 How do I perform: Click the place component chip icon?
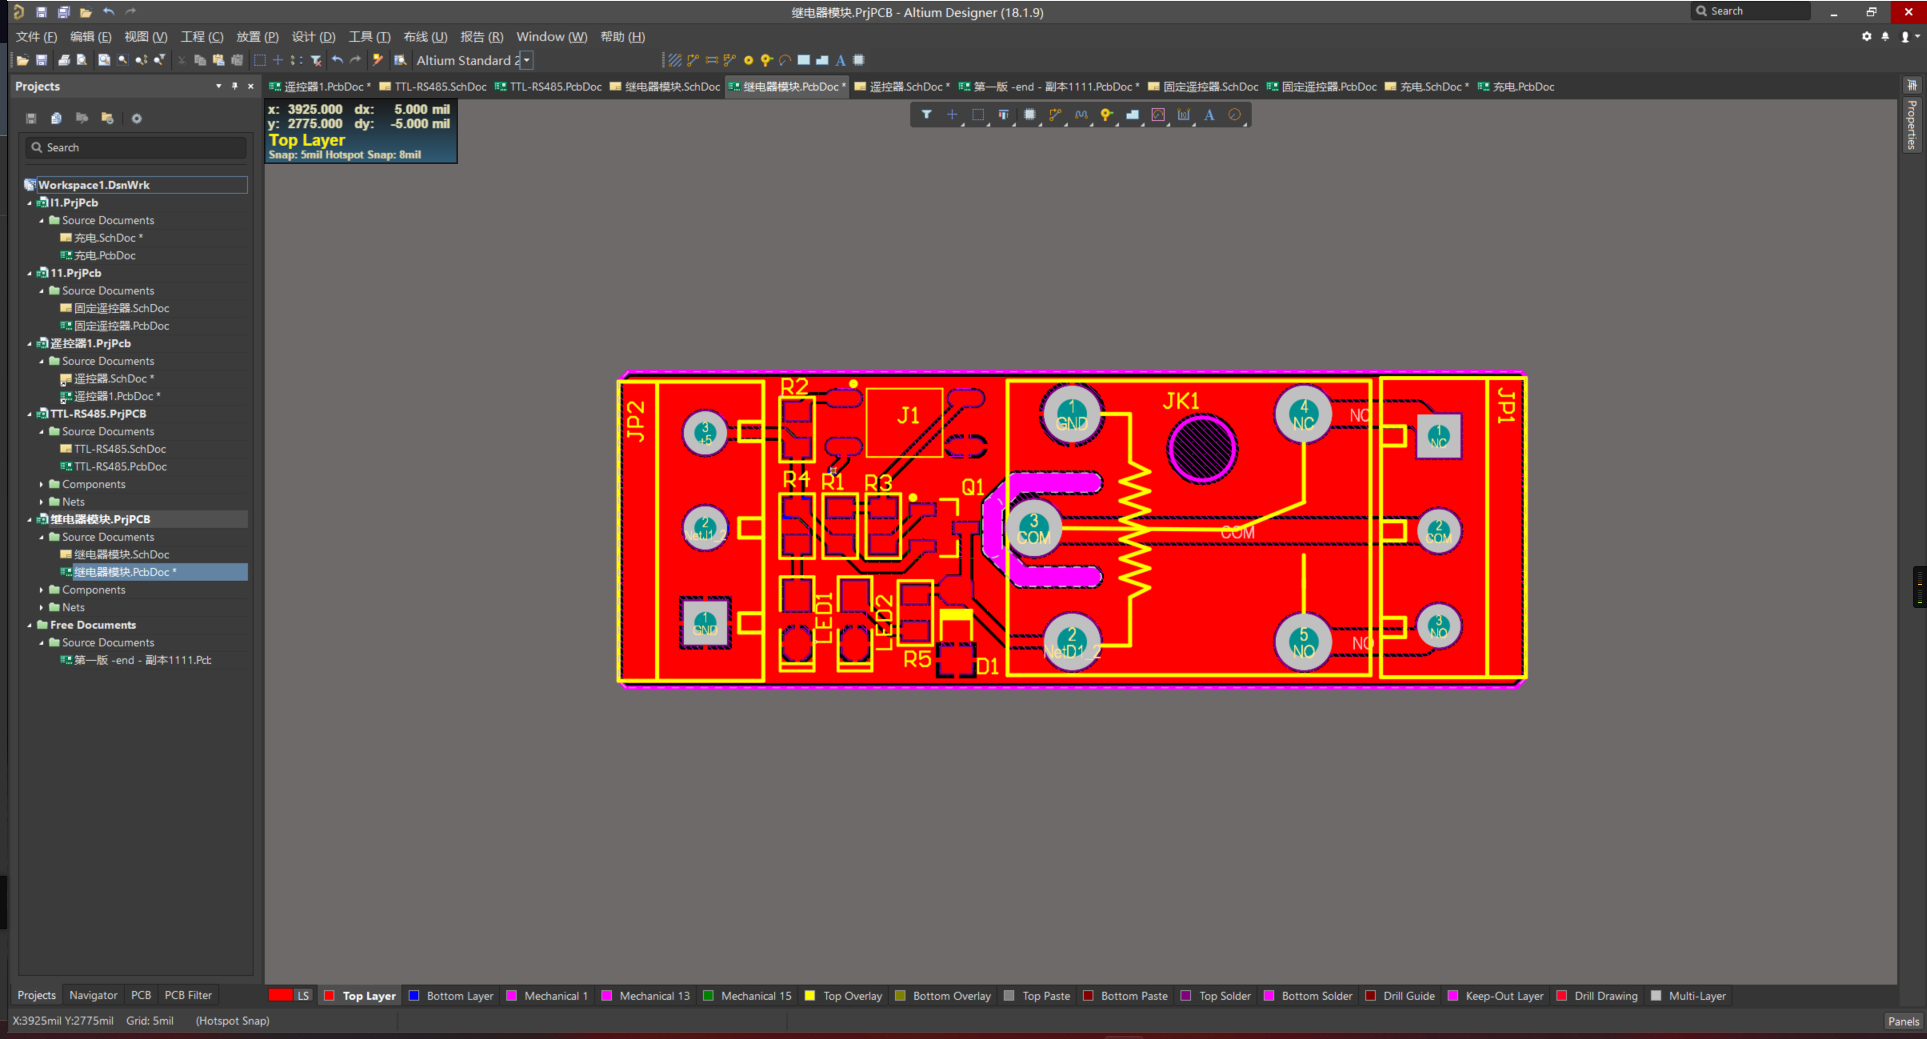point(1029,115)
